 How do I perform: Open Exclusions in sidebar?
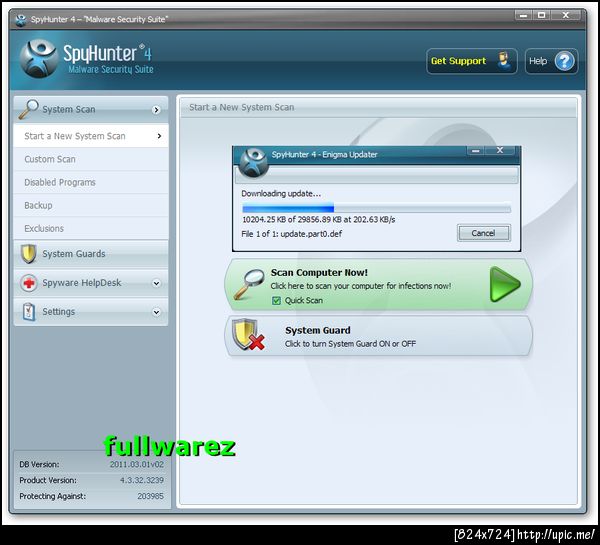coord(91,228)
